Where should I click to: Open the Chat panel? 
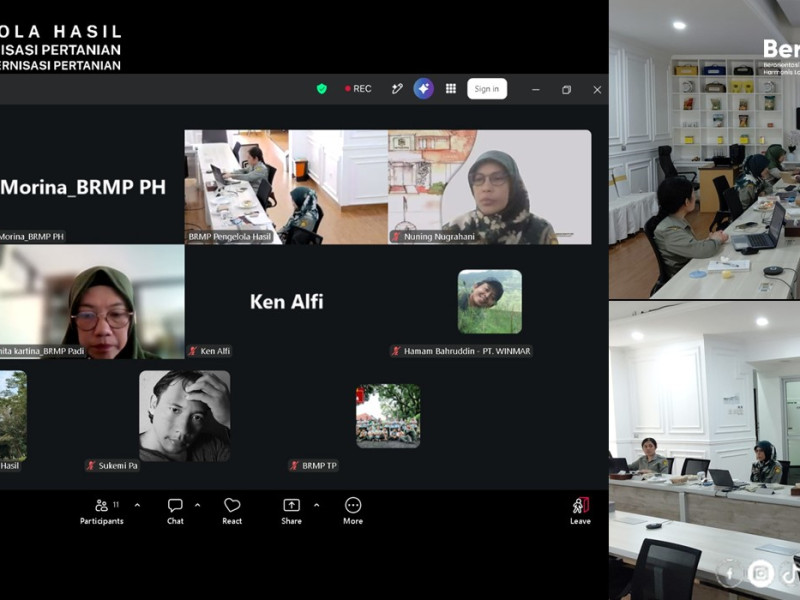tap(175, 512)
